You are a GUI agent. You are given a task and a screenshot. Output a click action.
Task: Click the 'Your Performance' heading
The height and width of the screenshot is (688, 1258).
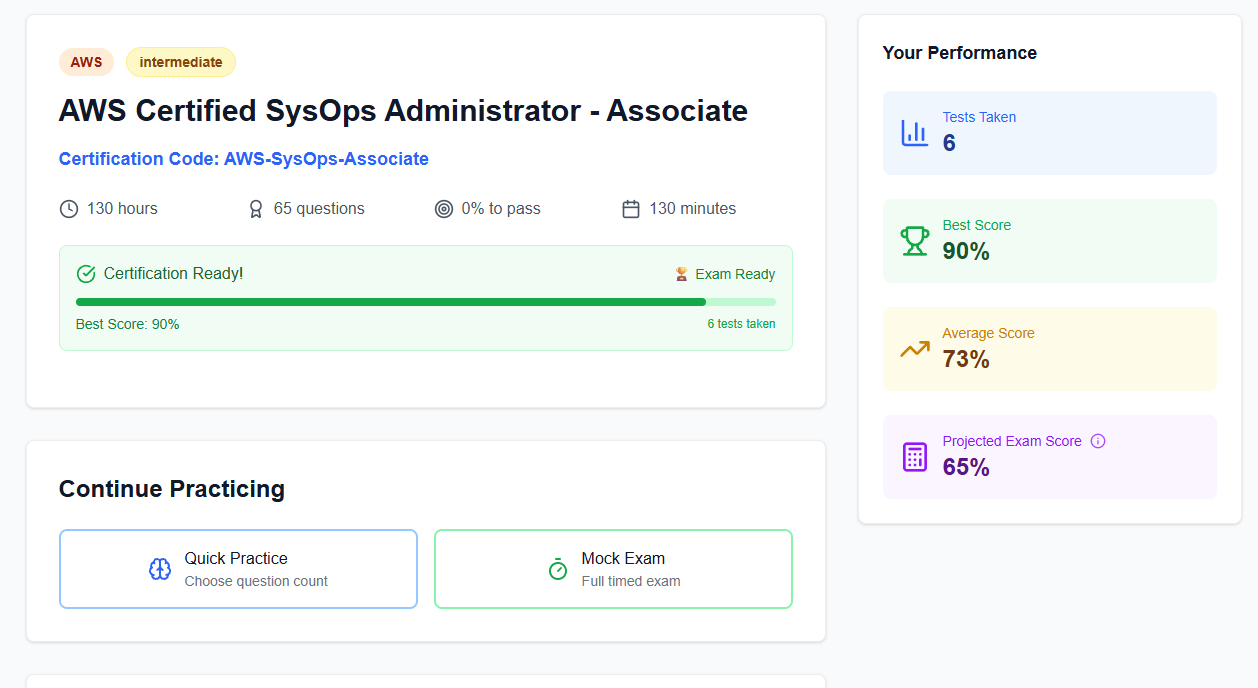pos(960,53)
